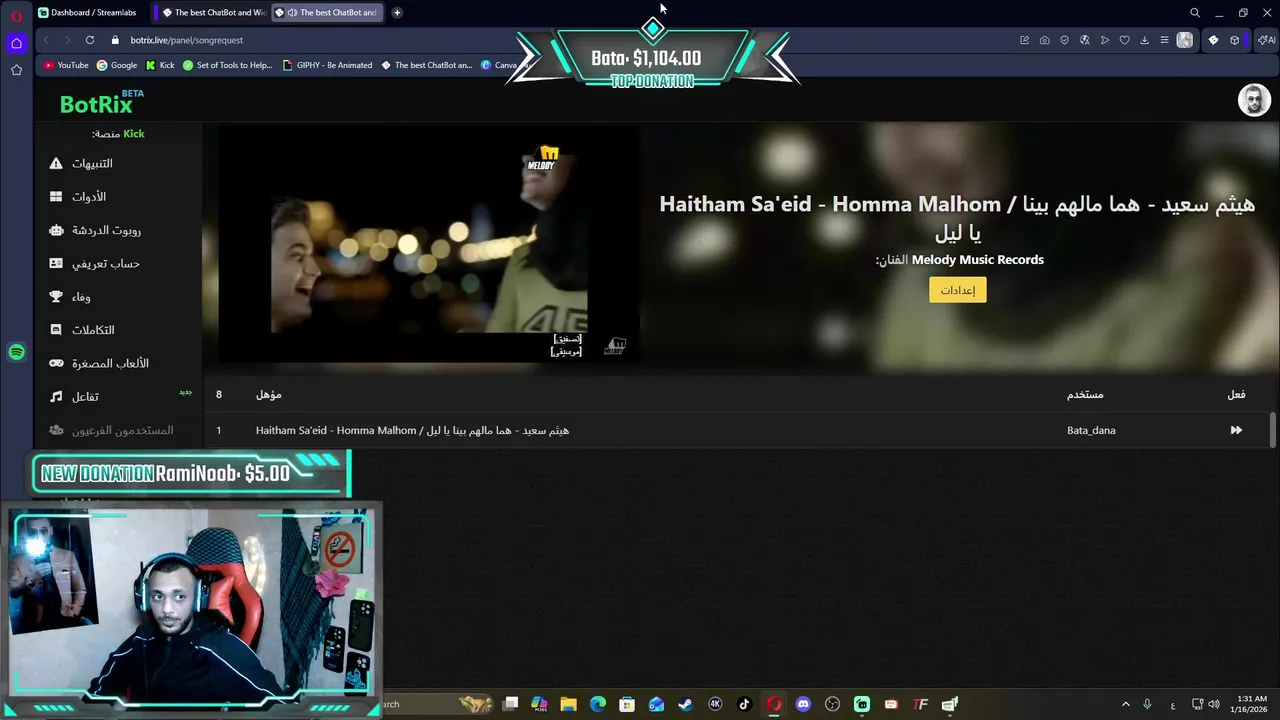Open 'Set of Tools to Help' bookmark
Screen dimensions: 1280x720
(x=227, y=65)
